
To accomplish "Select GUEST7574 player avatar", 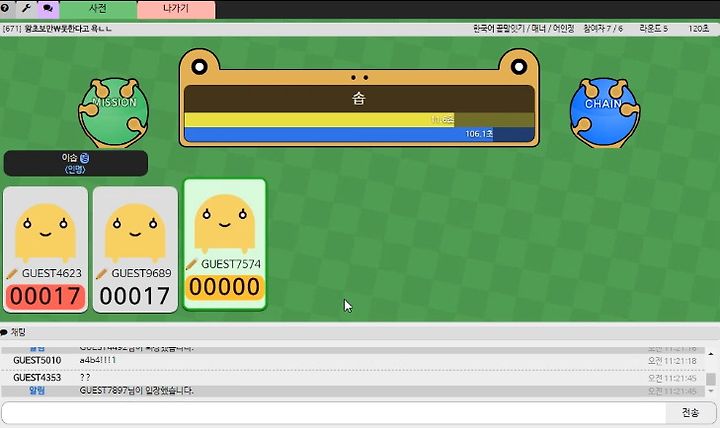I will (x=225, y=224).
